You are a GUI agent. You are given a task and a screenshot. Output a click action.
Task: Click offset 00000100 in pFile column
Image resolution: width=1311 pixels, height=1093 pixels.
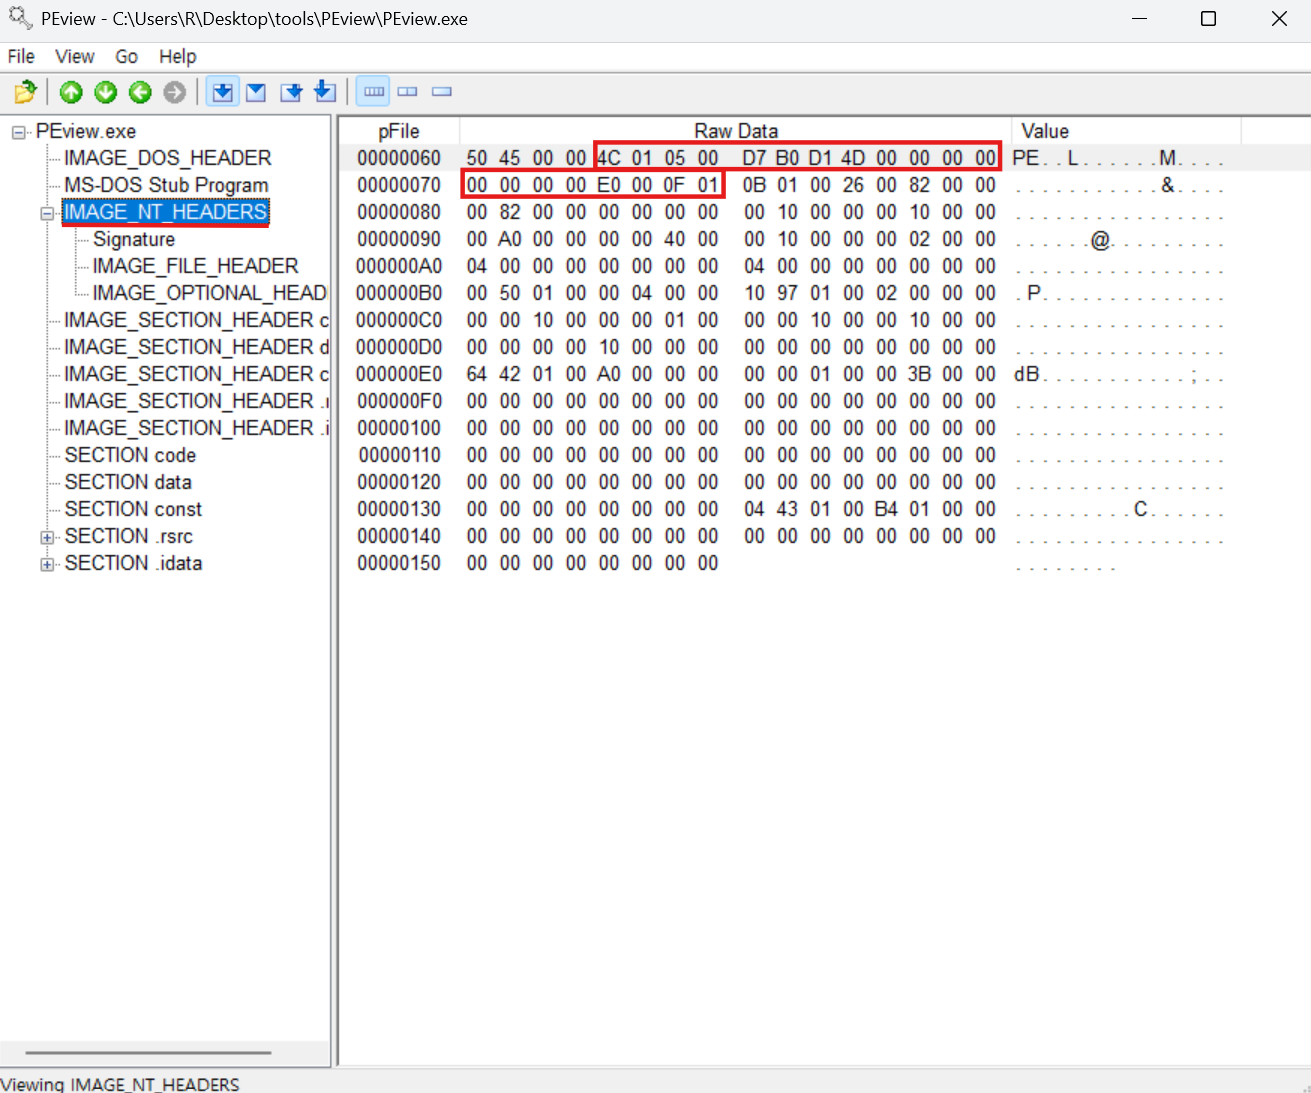point(399,428)
